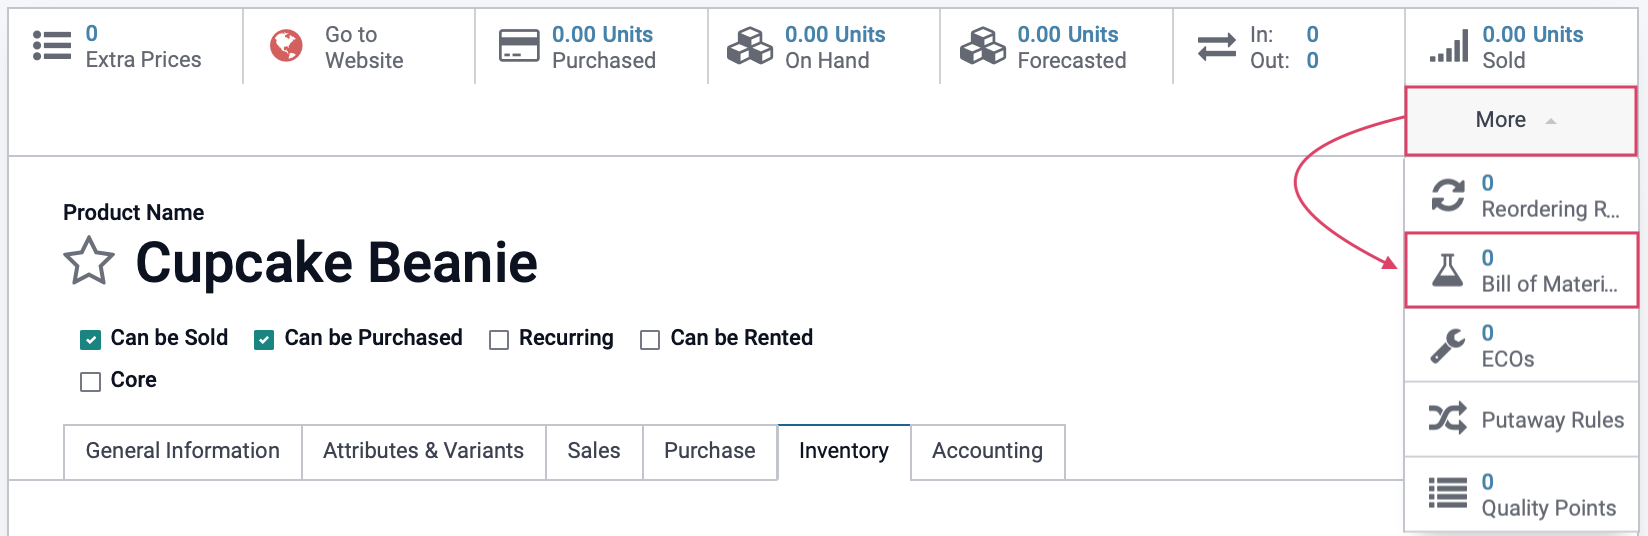Click the Units On Hand boxes icon
This screenshot has height=536, width=1648.
pos(750,46)
